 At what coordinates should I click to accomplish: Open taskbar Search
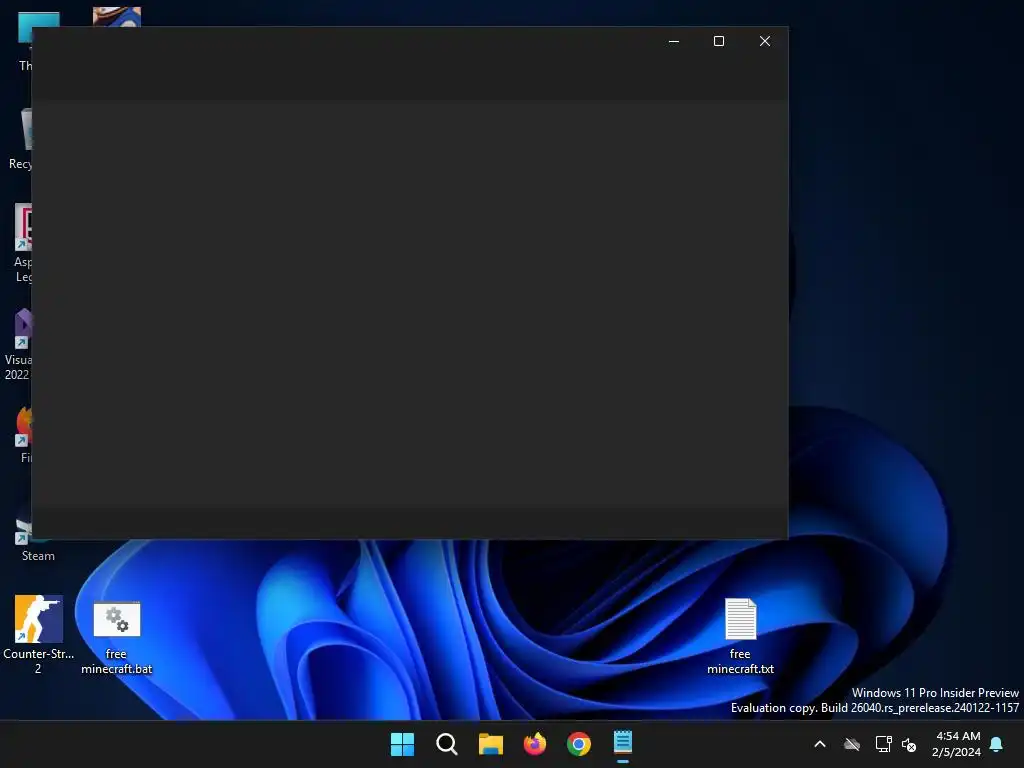pyautogui.click(x=447, y=744)
